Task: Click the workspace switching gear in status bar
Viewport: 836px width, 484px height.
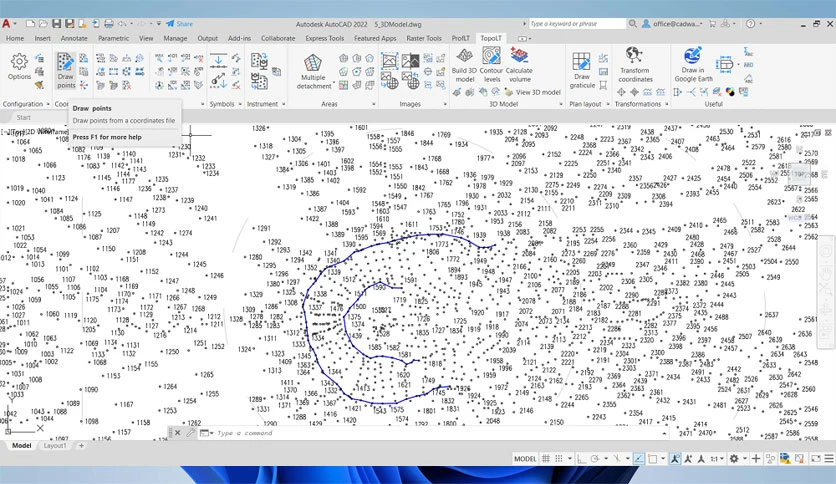Action: coord(734,458)
